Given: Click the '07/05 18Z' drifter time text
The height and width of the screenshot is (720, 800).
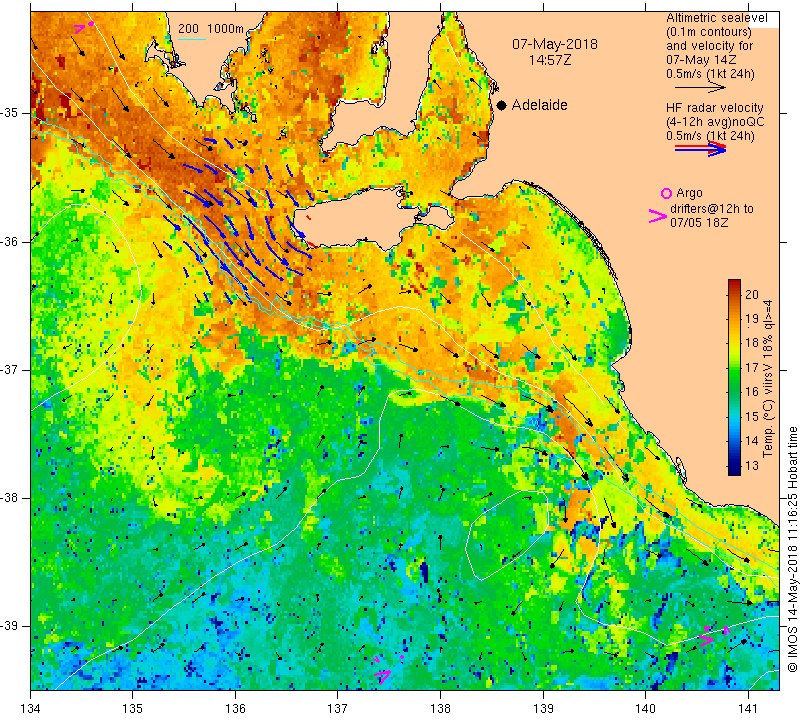Looking at the screenshot, I should tap(699, 223).
